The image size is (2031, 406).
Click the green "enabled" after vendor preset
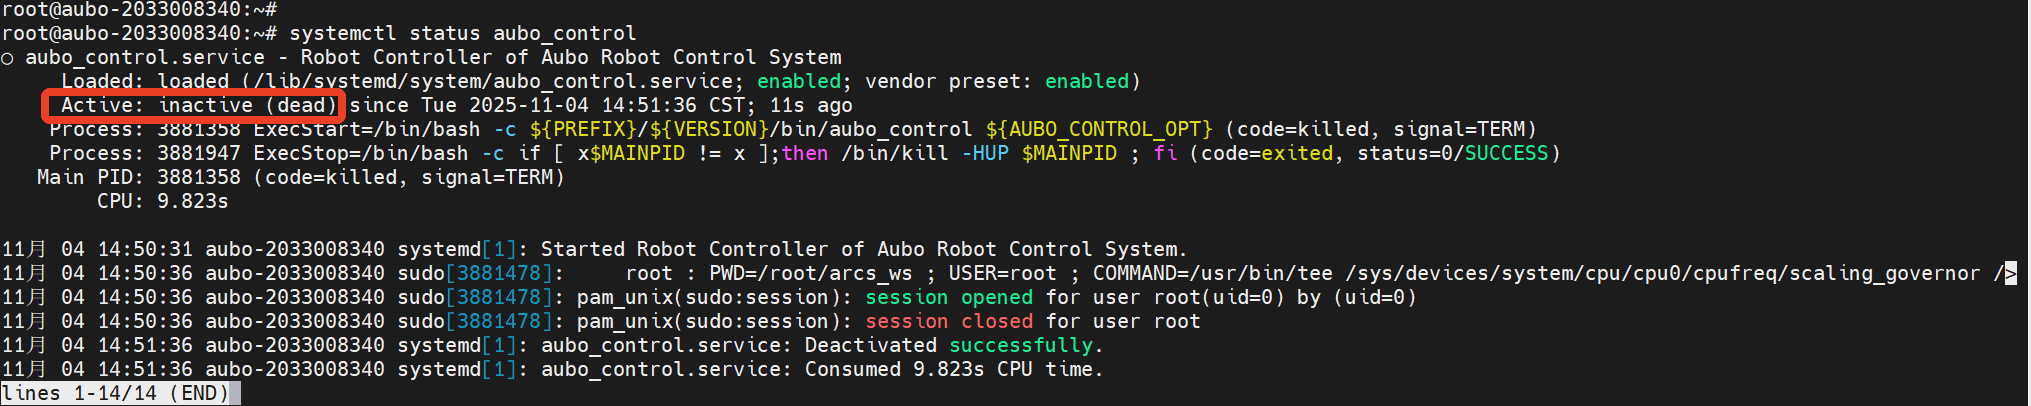tap(1086, 81)
